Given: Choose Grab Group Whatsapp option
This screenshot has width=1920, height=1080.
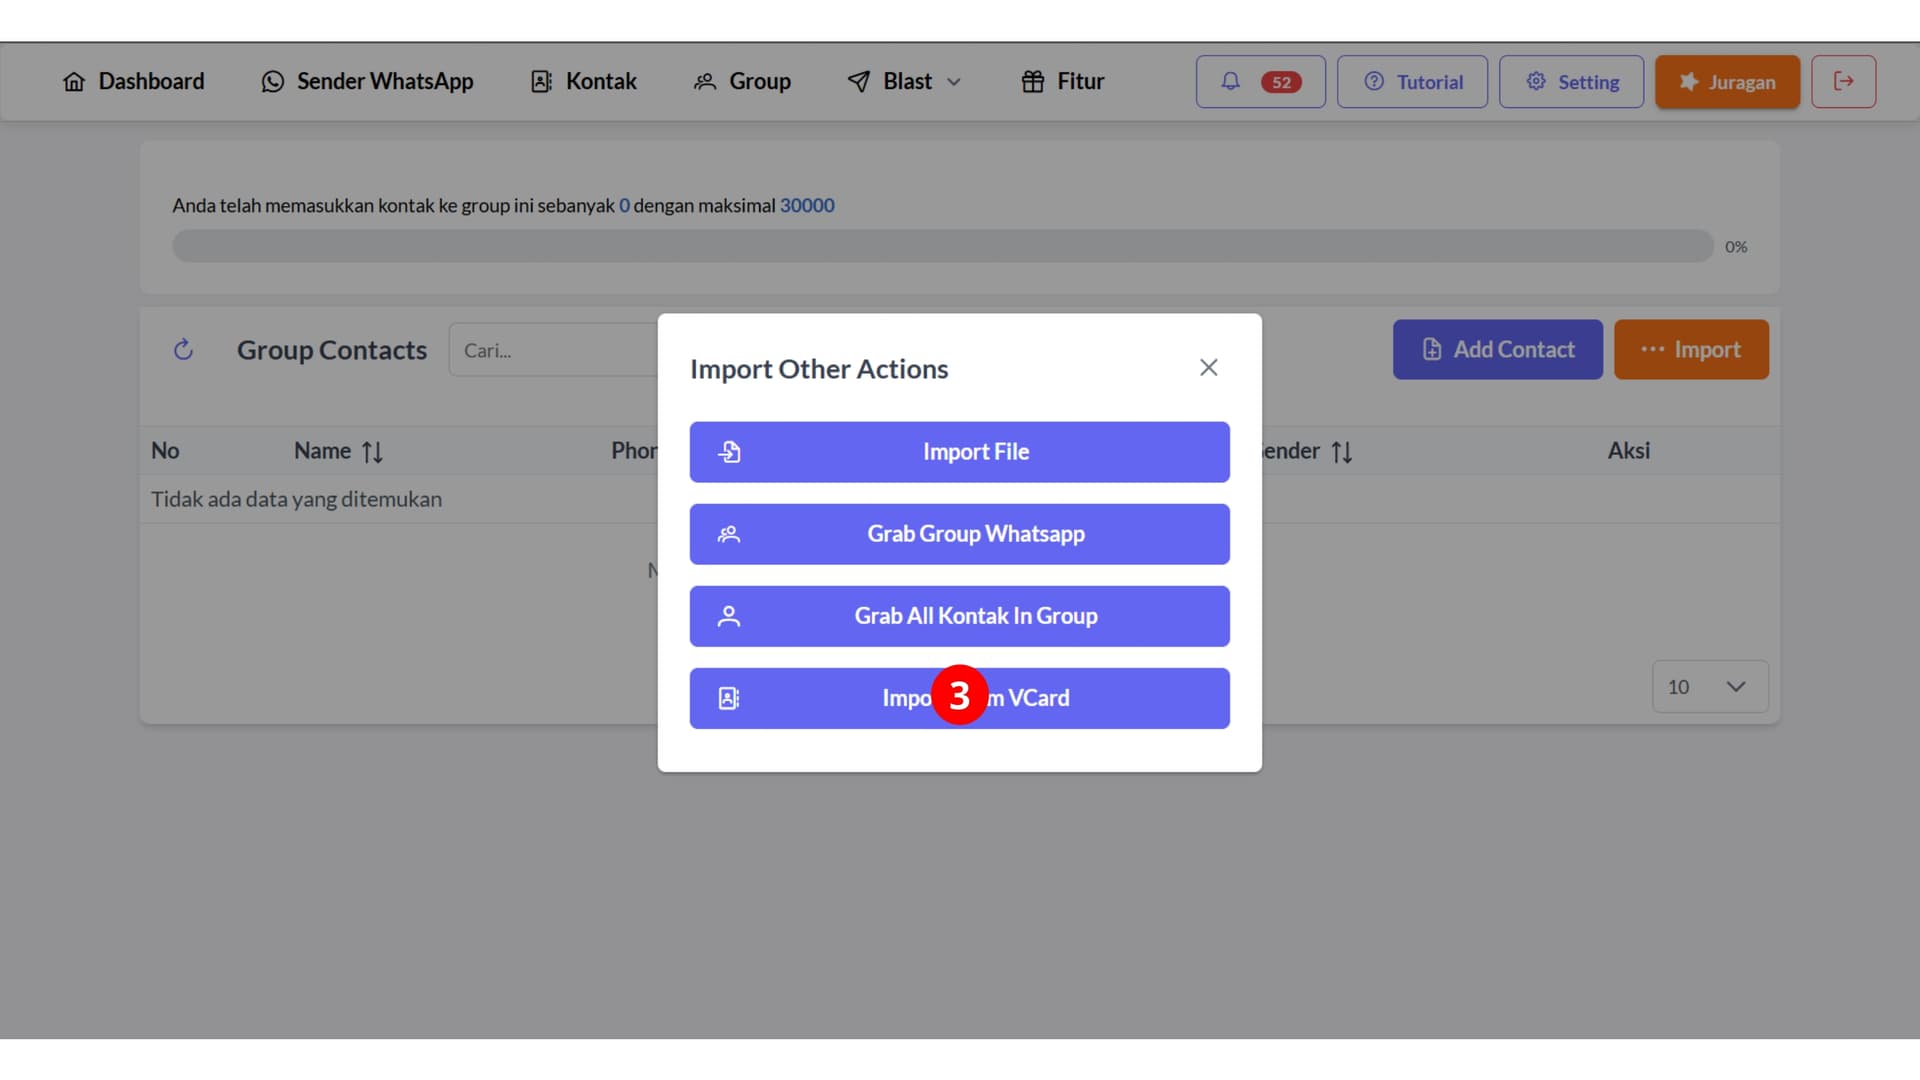Looking at the screenshot, I should point(959,534).
